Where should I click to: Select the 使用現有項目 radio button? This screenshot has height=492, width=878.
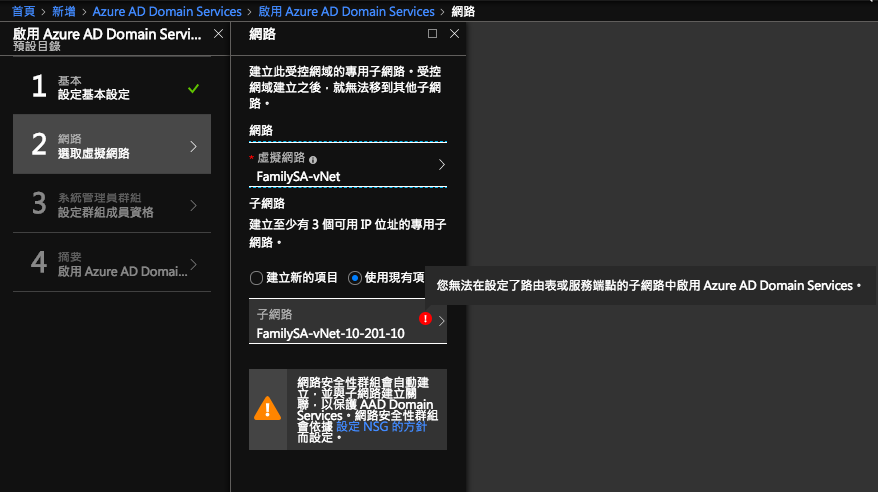coord(355,278)
